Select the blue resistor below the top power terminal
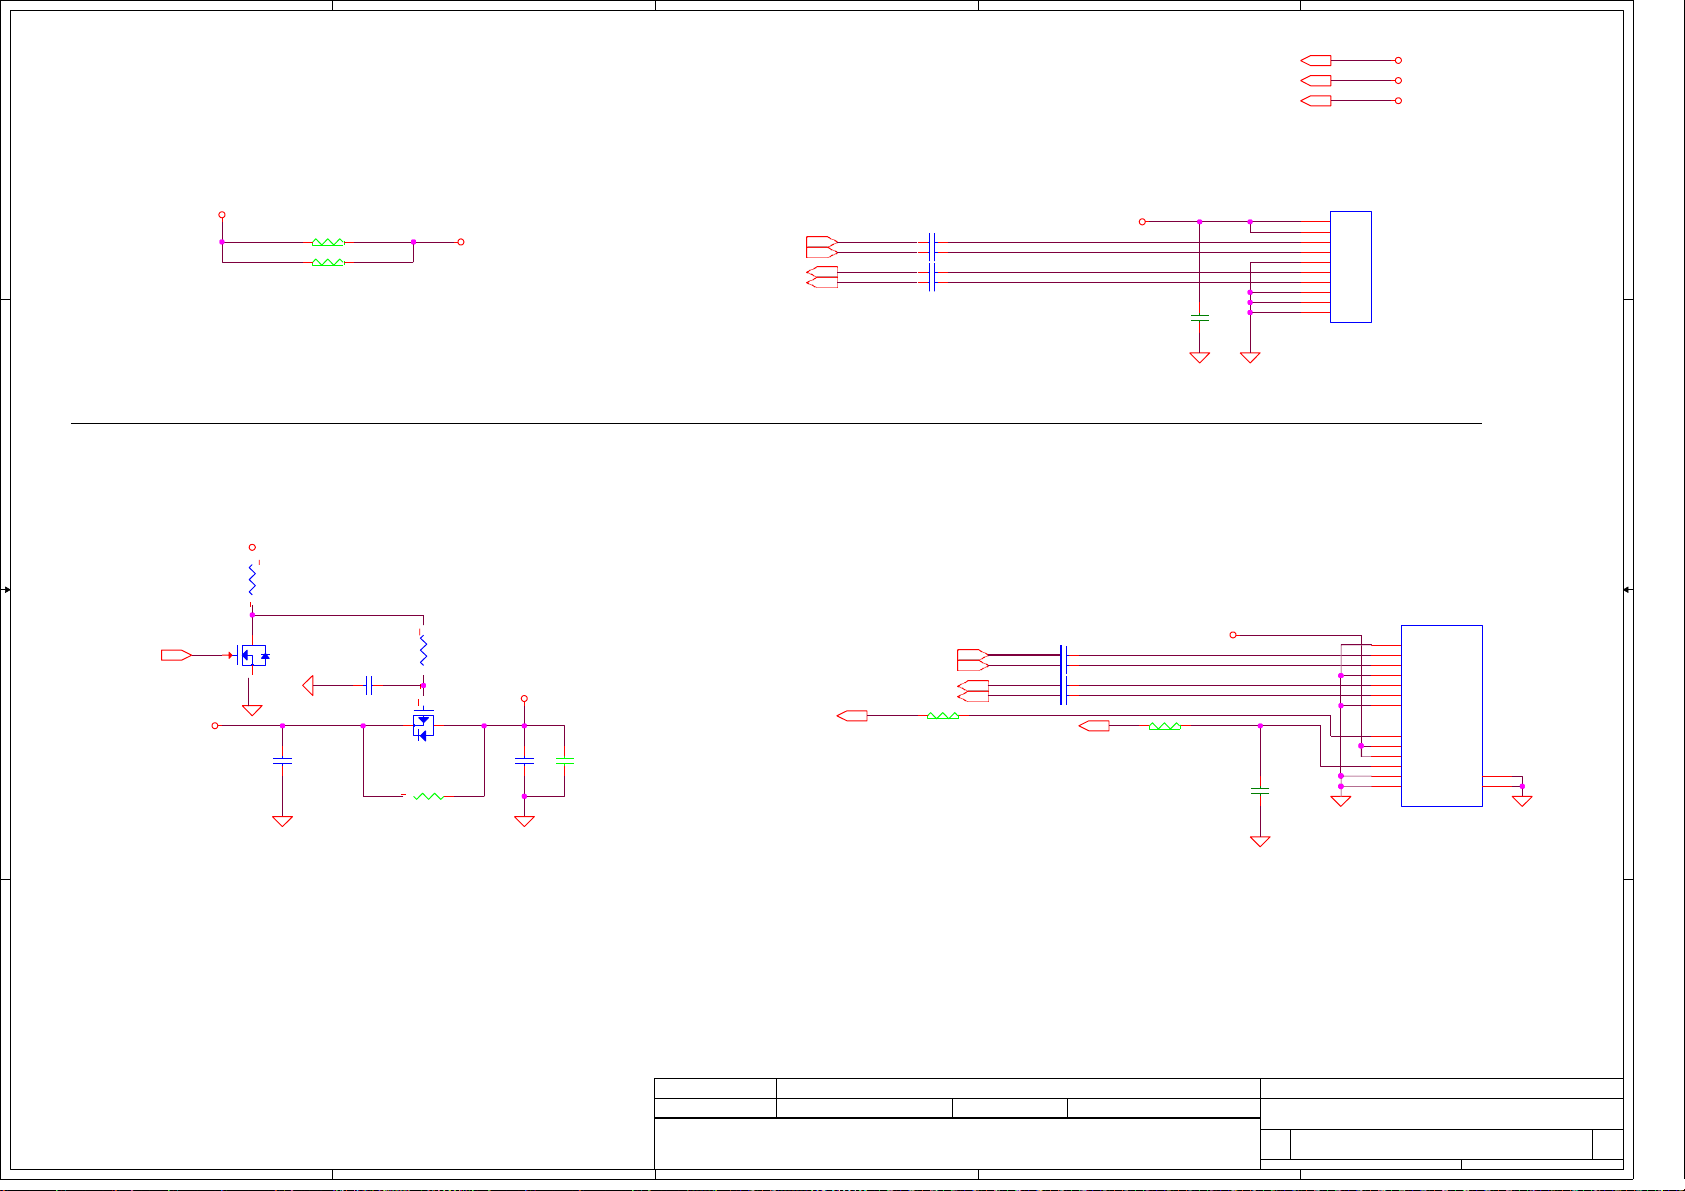The image size is (1685, 1191). coord(252,580)
